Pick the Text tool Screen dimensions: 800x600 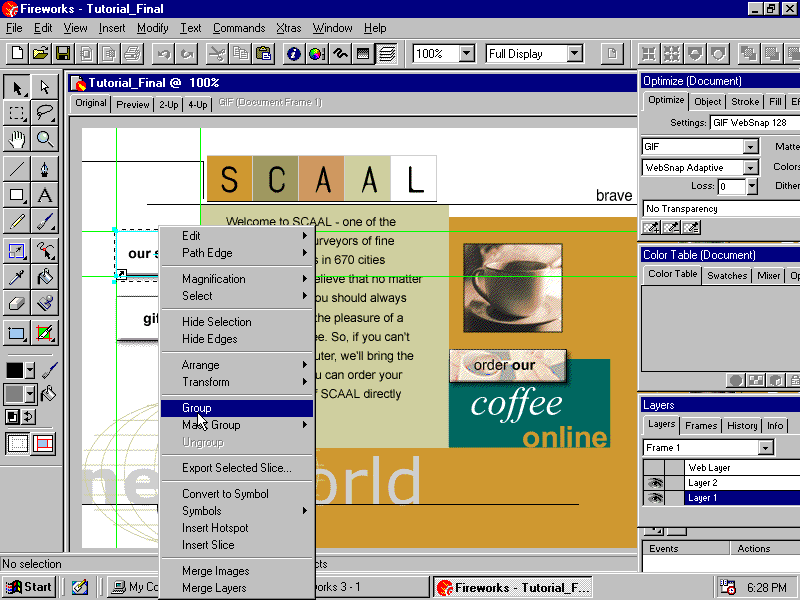click(x=45, y=195)
